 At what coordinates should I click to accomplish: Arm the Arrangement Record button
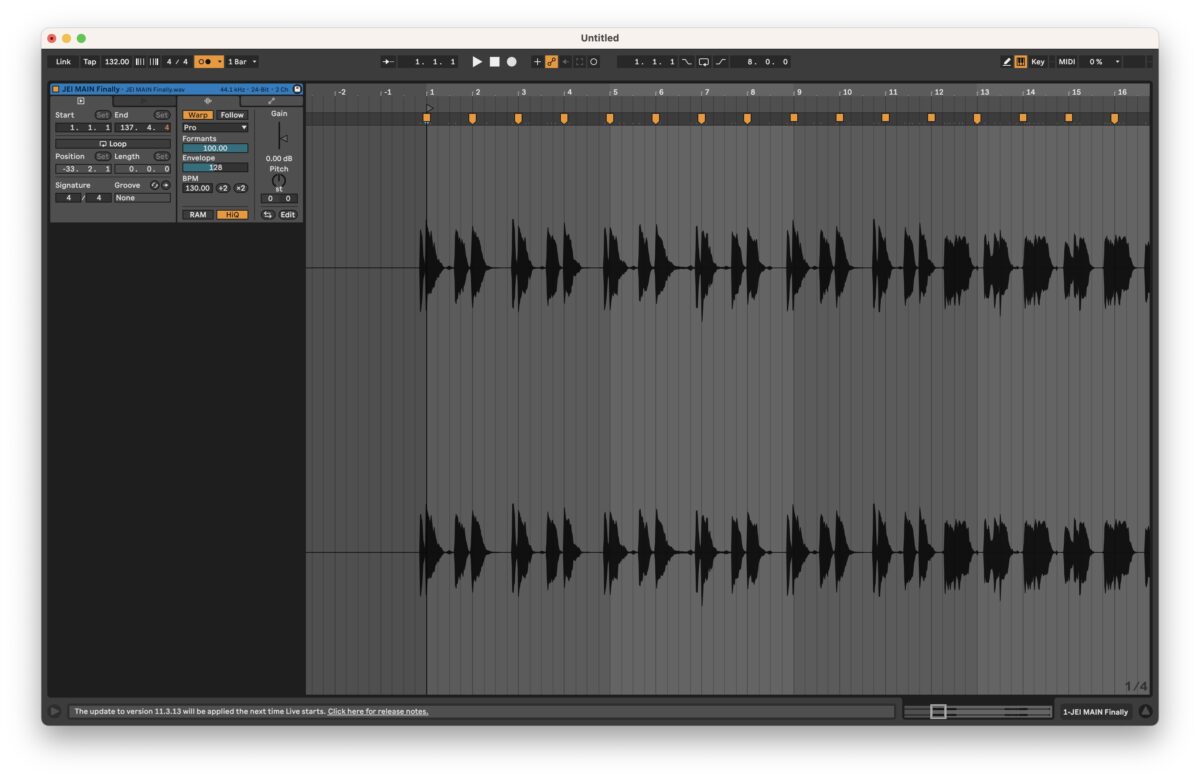click(x=511, y=62)
